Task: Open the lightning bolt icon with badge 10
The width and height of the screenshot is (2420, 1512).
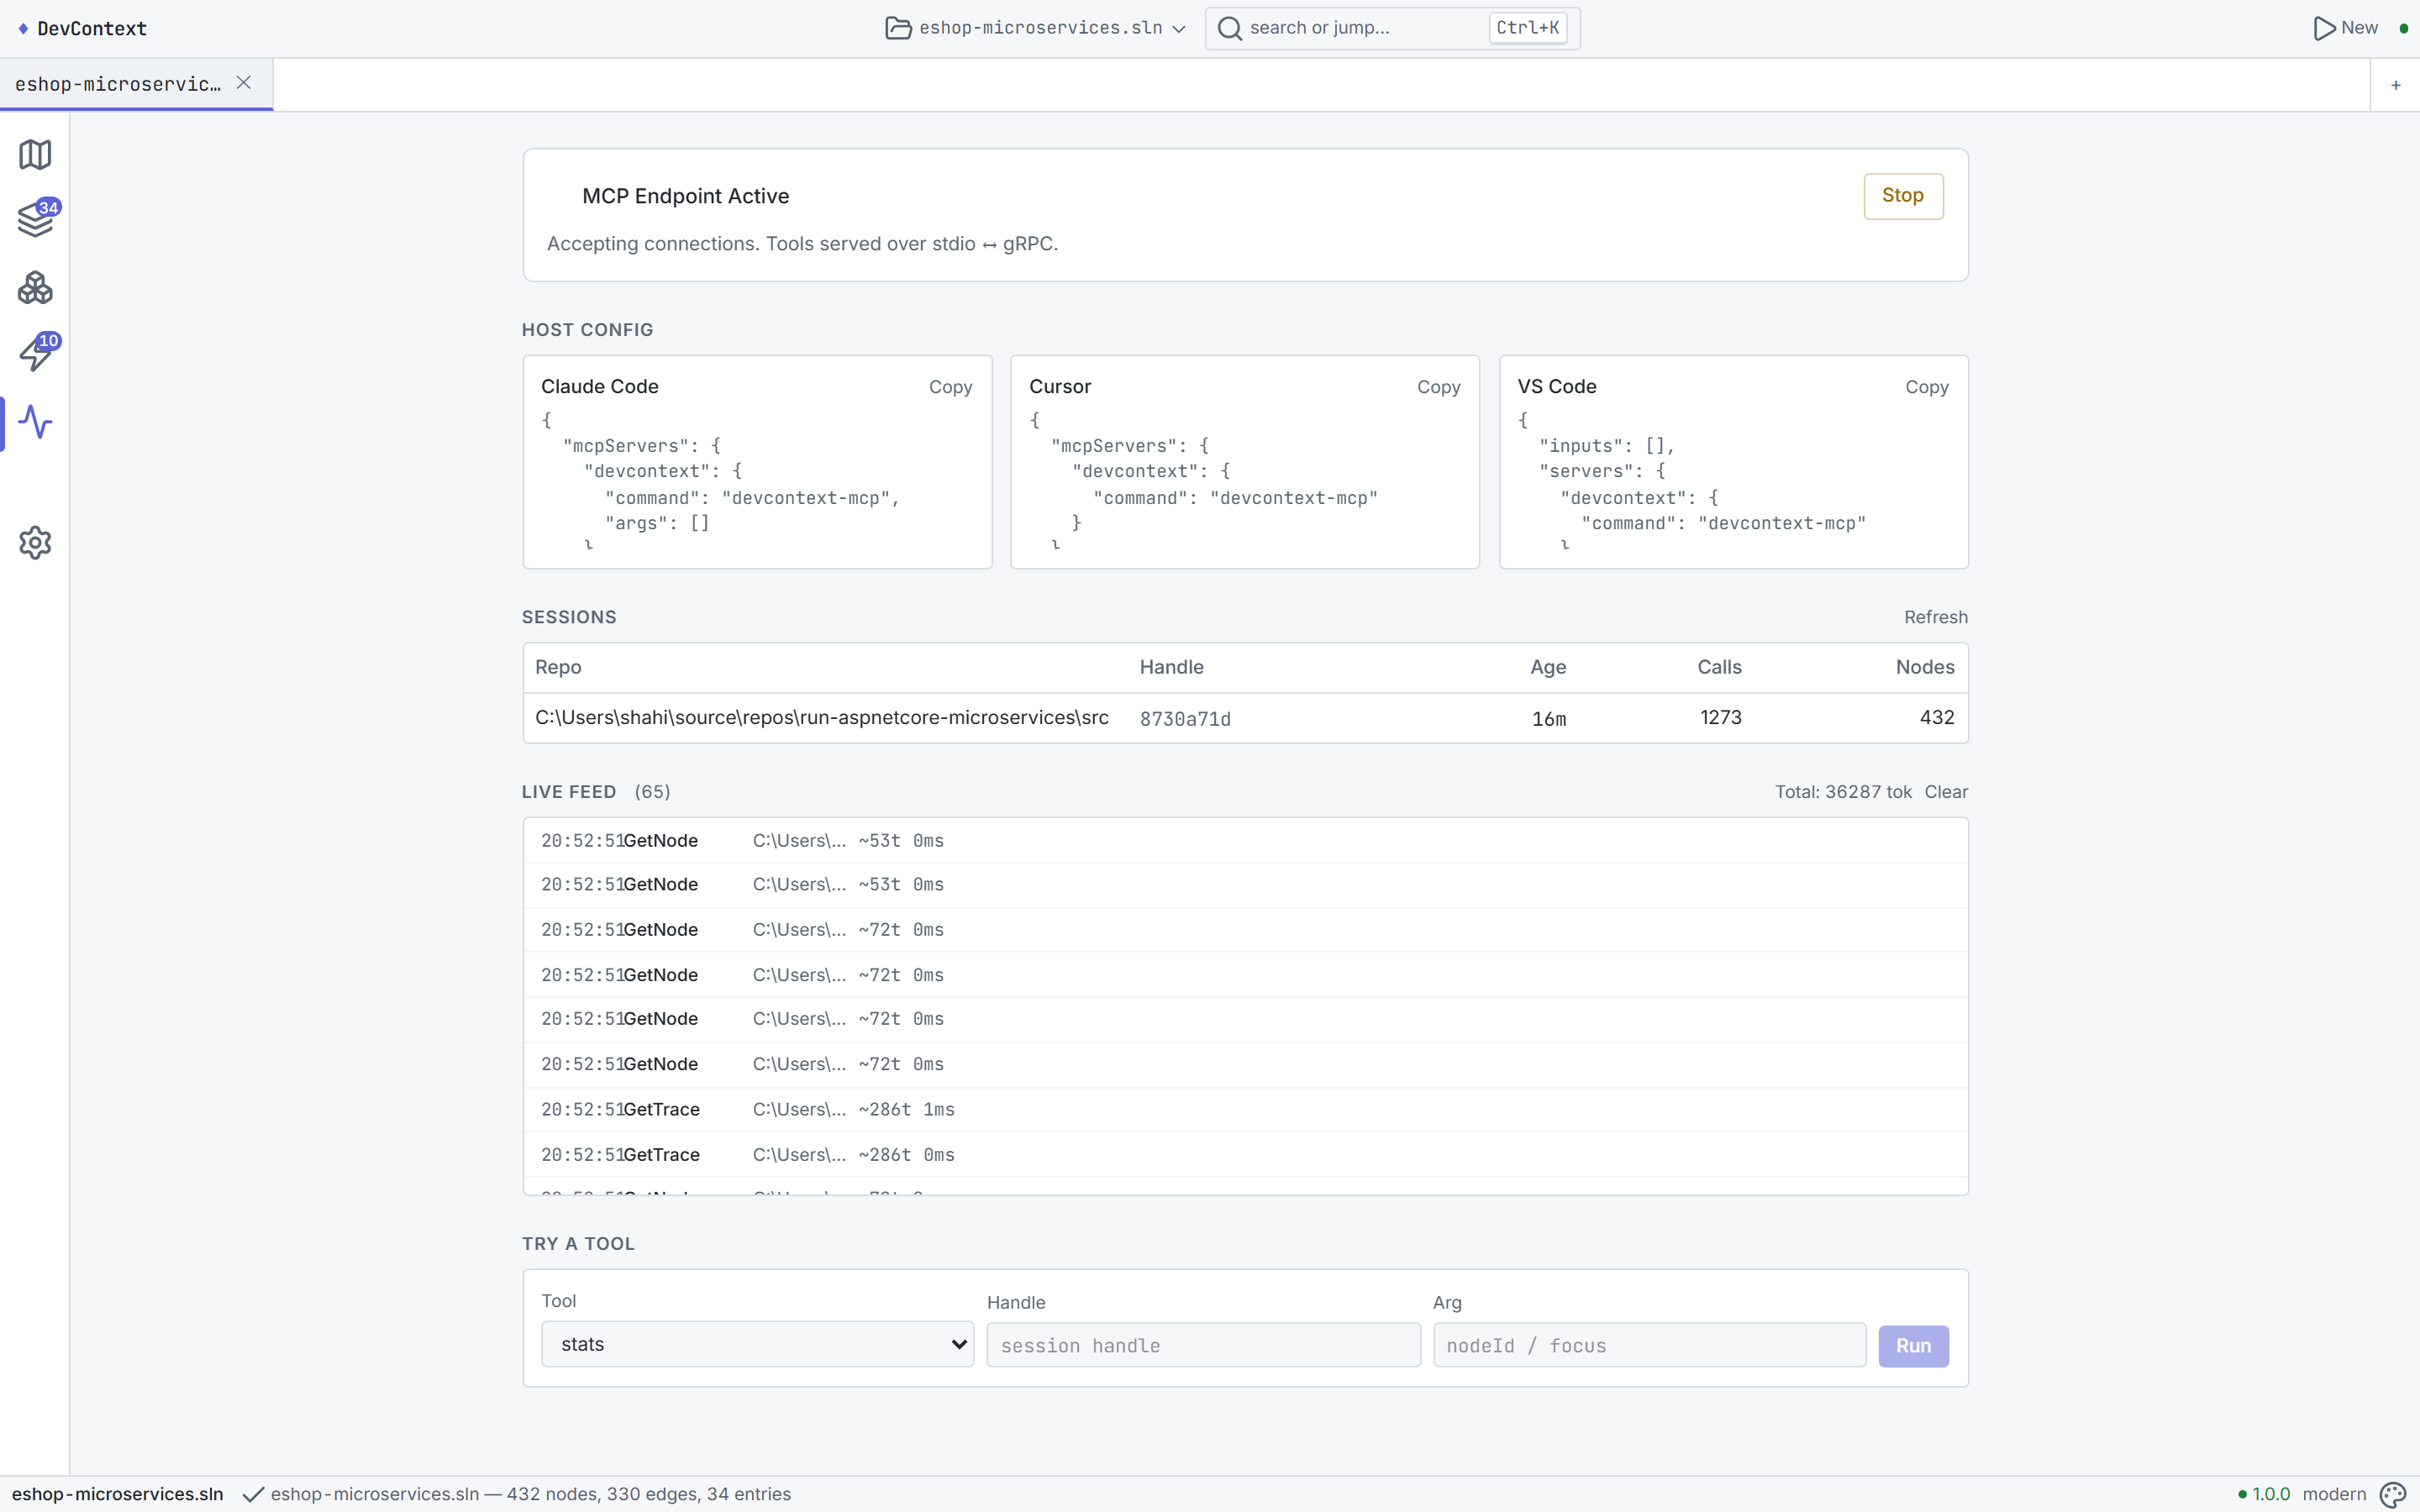Action: click(35, 354)
